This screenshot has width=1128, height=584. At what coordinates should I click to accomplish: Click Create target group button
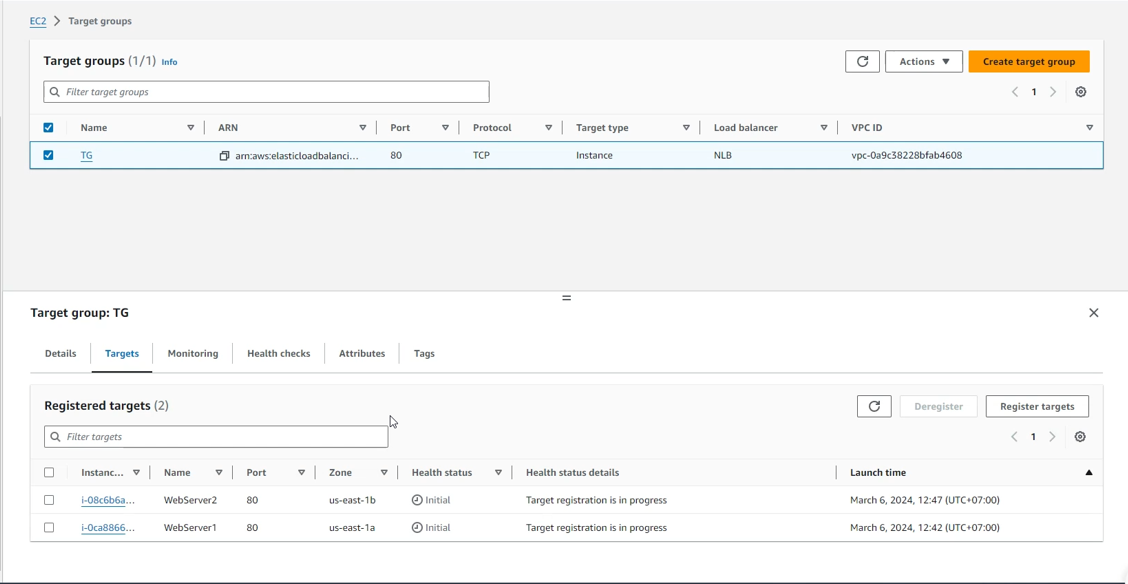(1028, 62)
